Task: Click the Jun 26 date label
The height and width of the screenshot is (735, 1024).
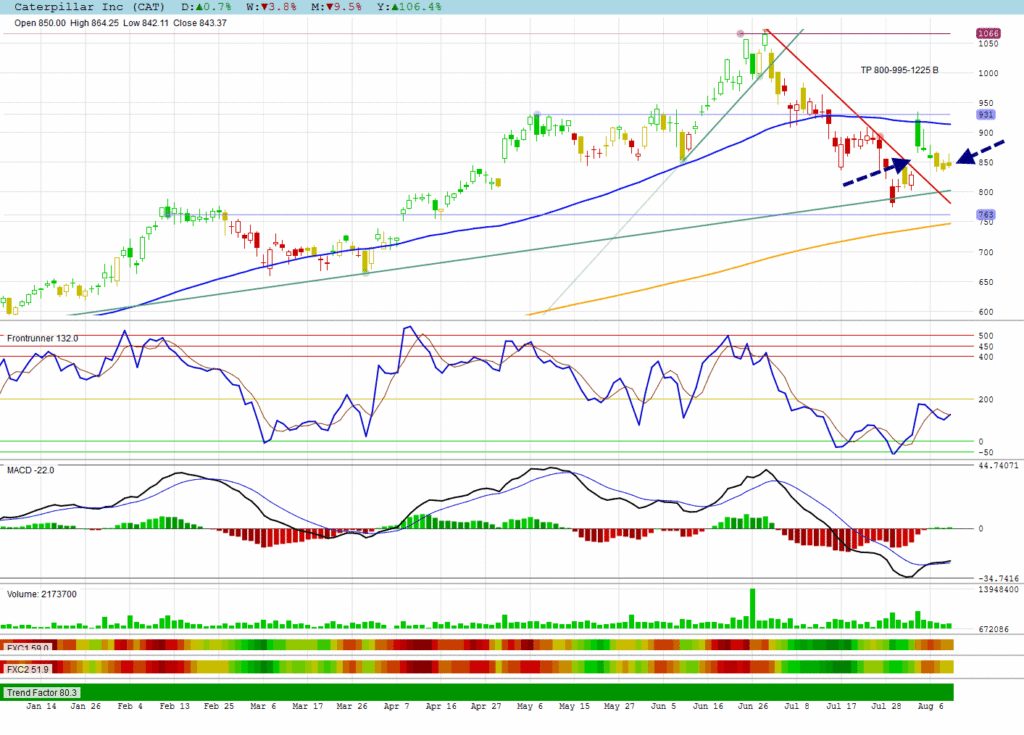Action: [753, 706]
